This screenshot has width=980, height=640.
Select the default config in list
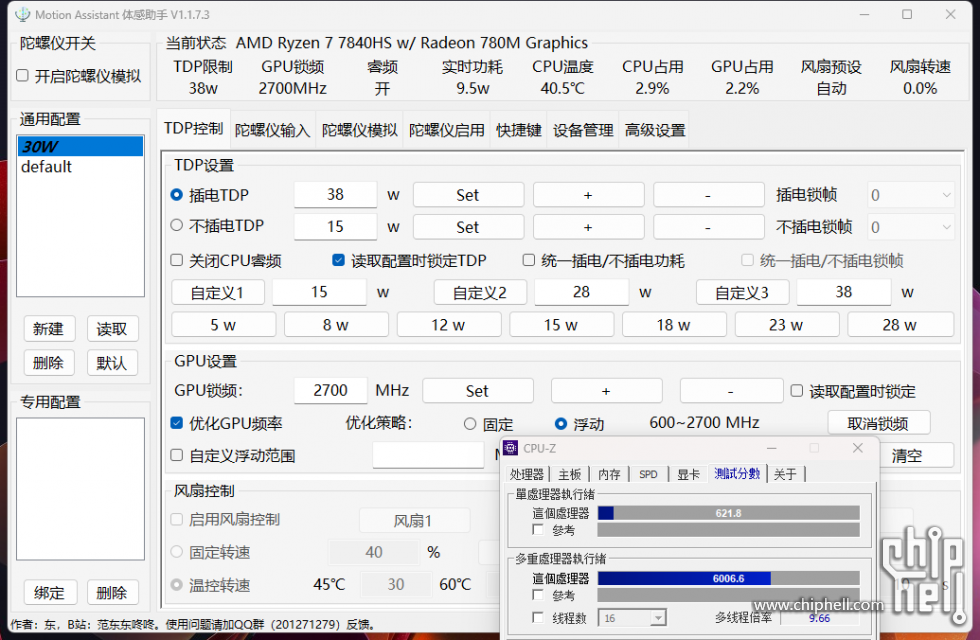(x=80, y=166)
